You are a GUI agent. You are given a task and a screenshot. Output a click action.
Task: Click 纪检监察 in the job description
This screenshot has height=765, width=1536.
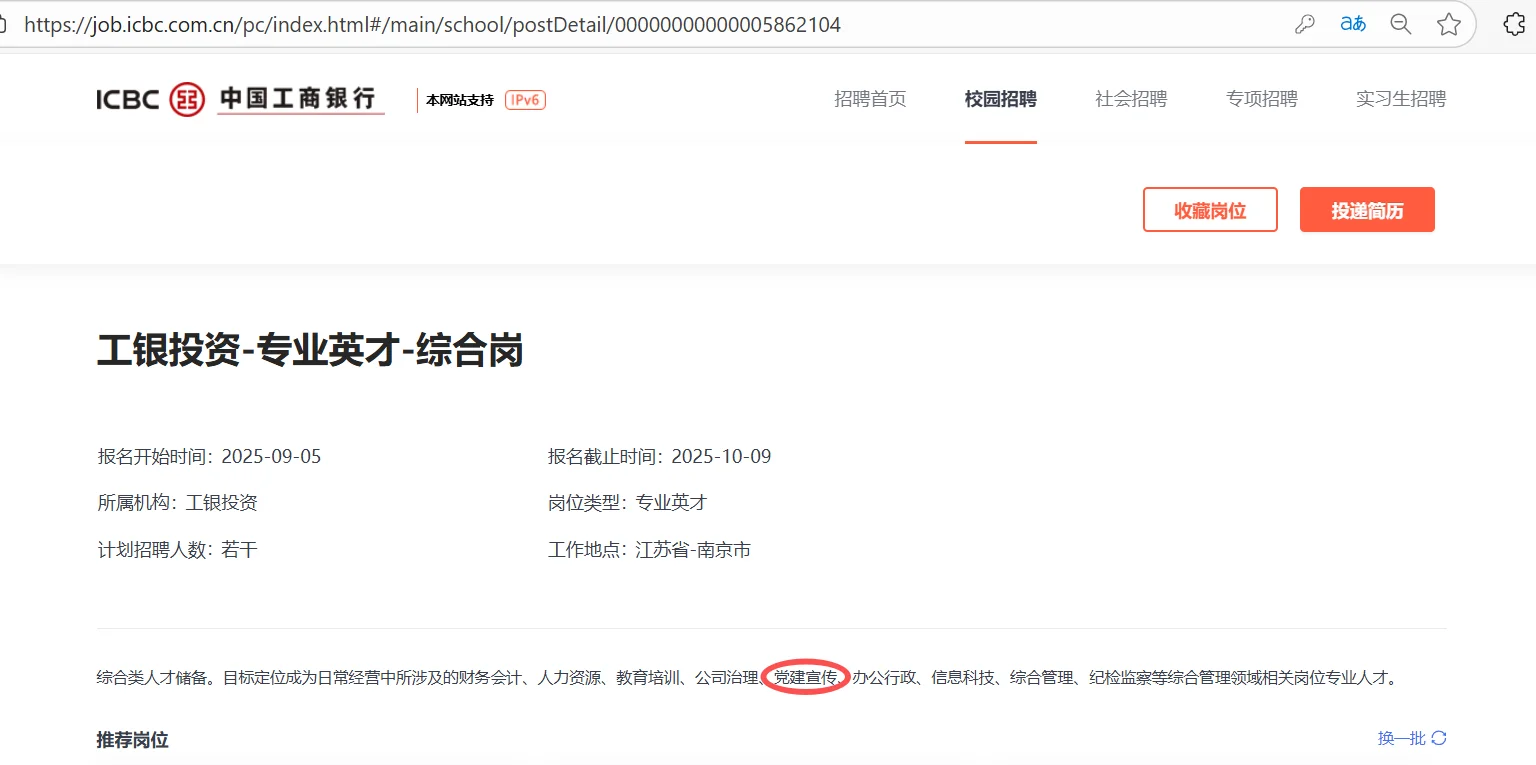(1120, 678)
